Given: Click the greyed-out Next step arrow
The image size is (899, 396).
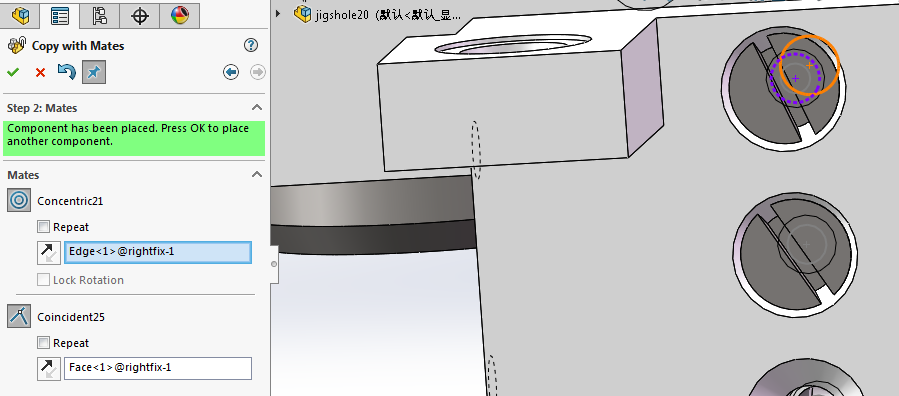Looking at the screenshot, I should (258, 72).
